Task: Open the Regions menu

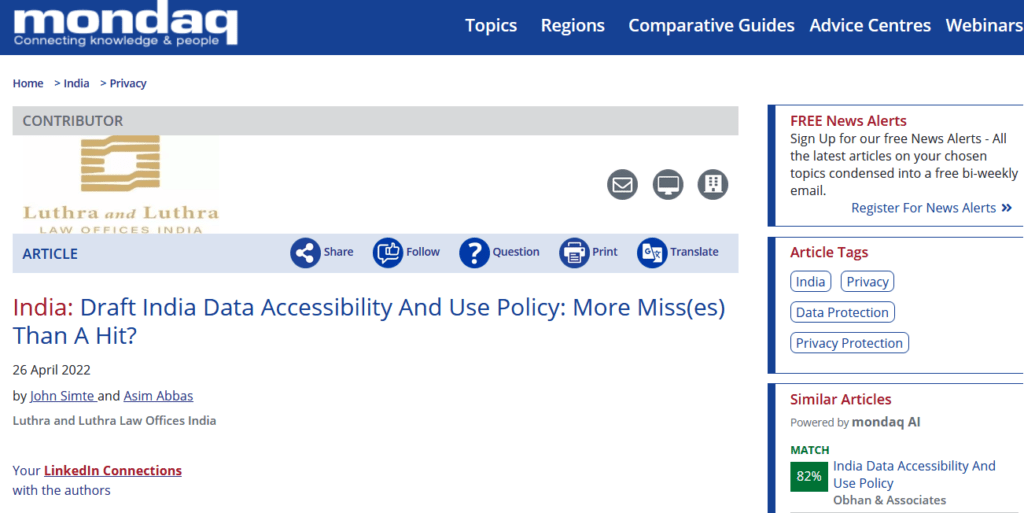Action: coord(573,26)
